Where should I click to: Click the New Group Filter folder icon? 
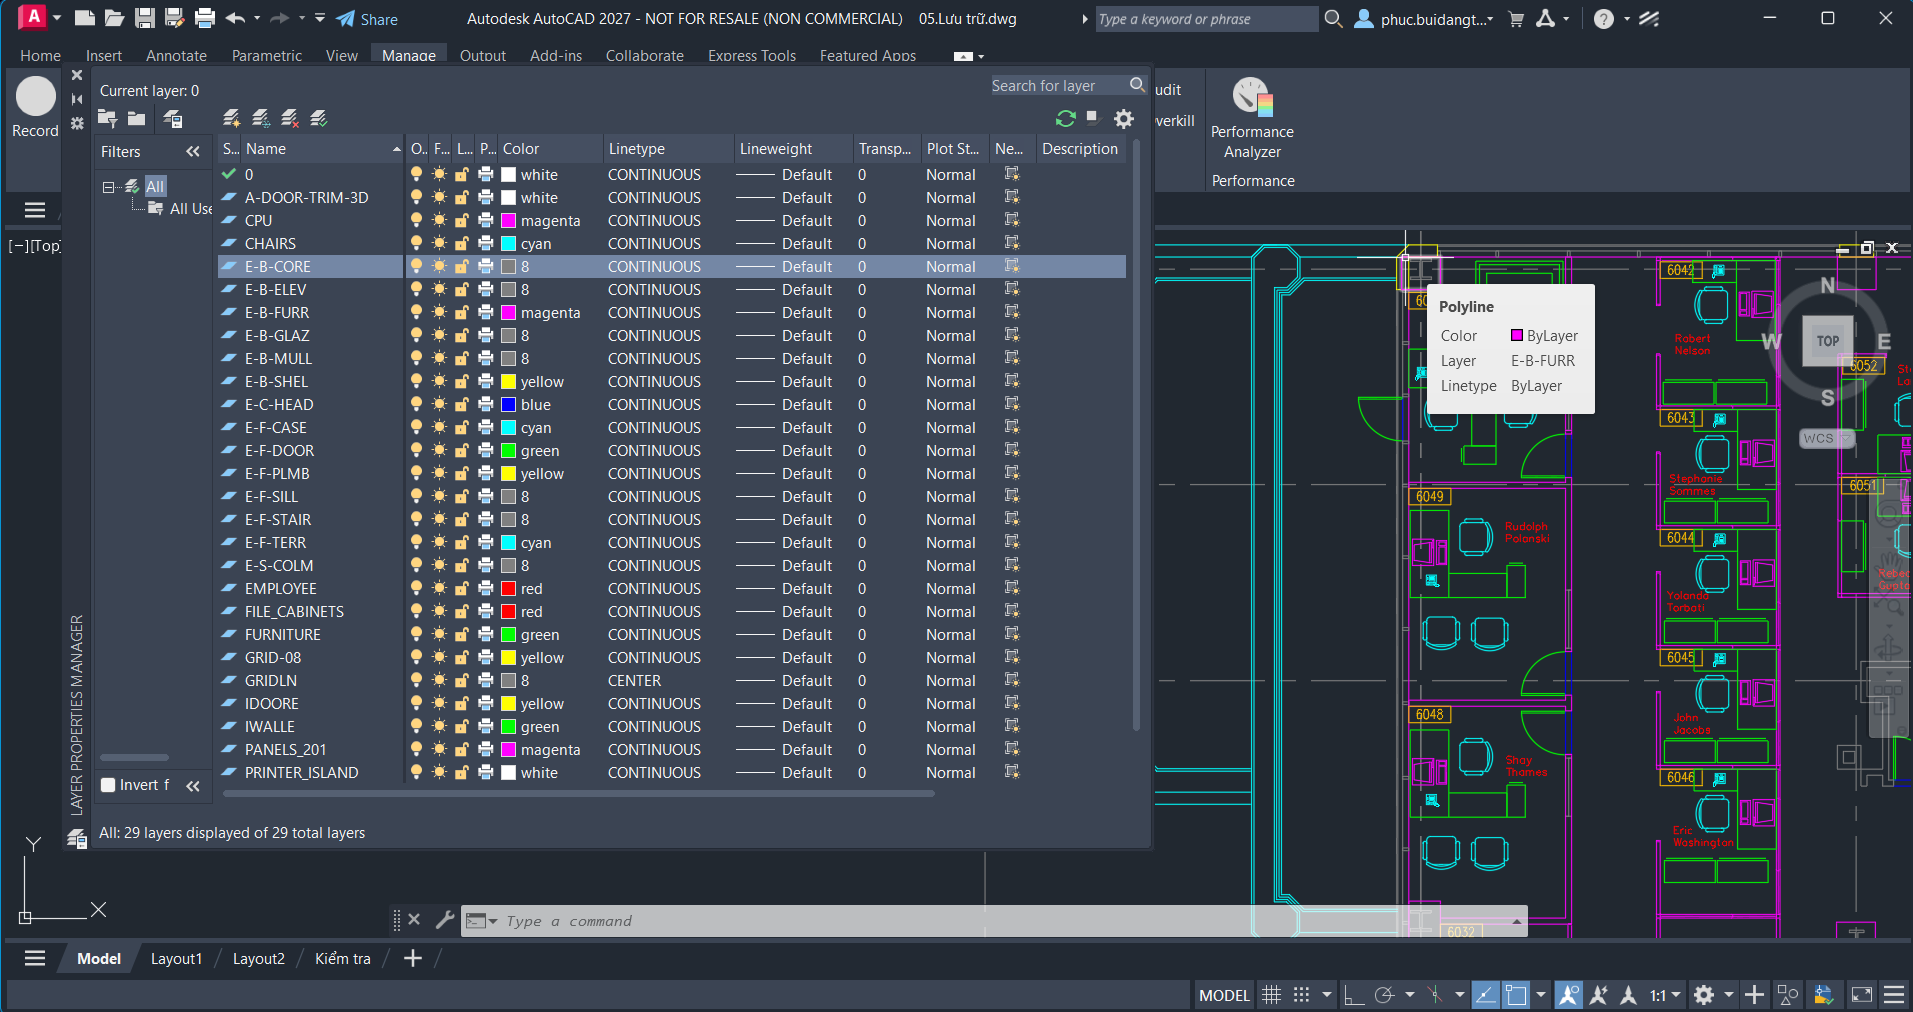point(137,119)
